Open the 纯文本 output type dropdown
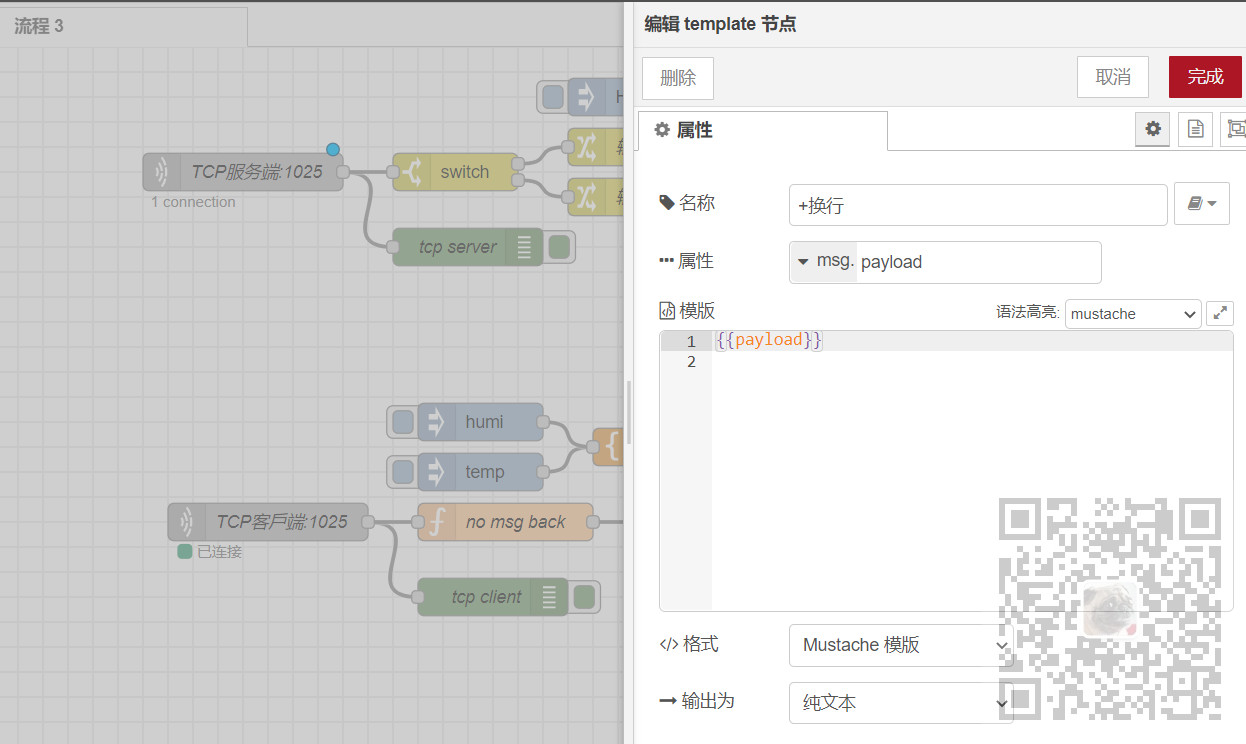The image size is (1246, 744). [x=901, y=703]
